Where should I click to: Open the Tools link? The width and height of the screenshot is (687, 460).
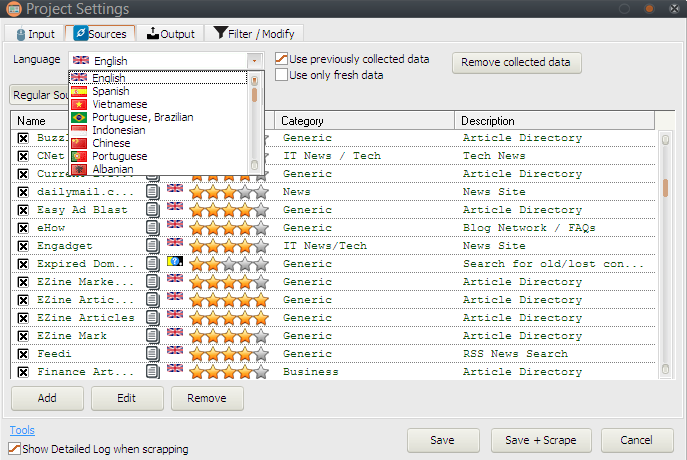coord(22,430)
